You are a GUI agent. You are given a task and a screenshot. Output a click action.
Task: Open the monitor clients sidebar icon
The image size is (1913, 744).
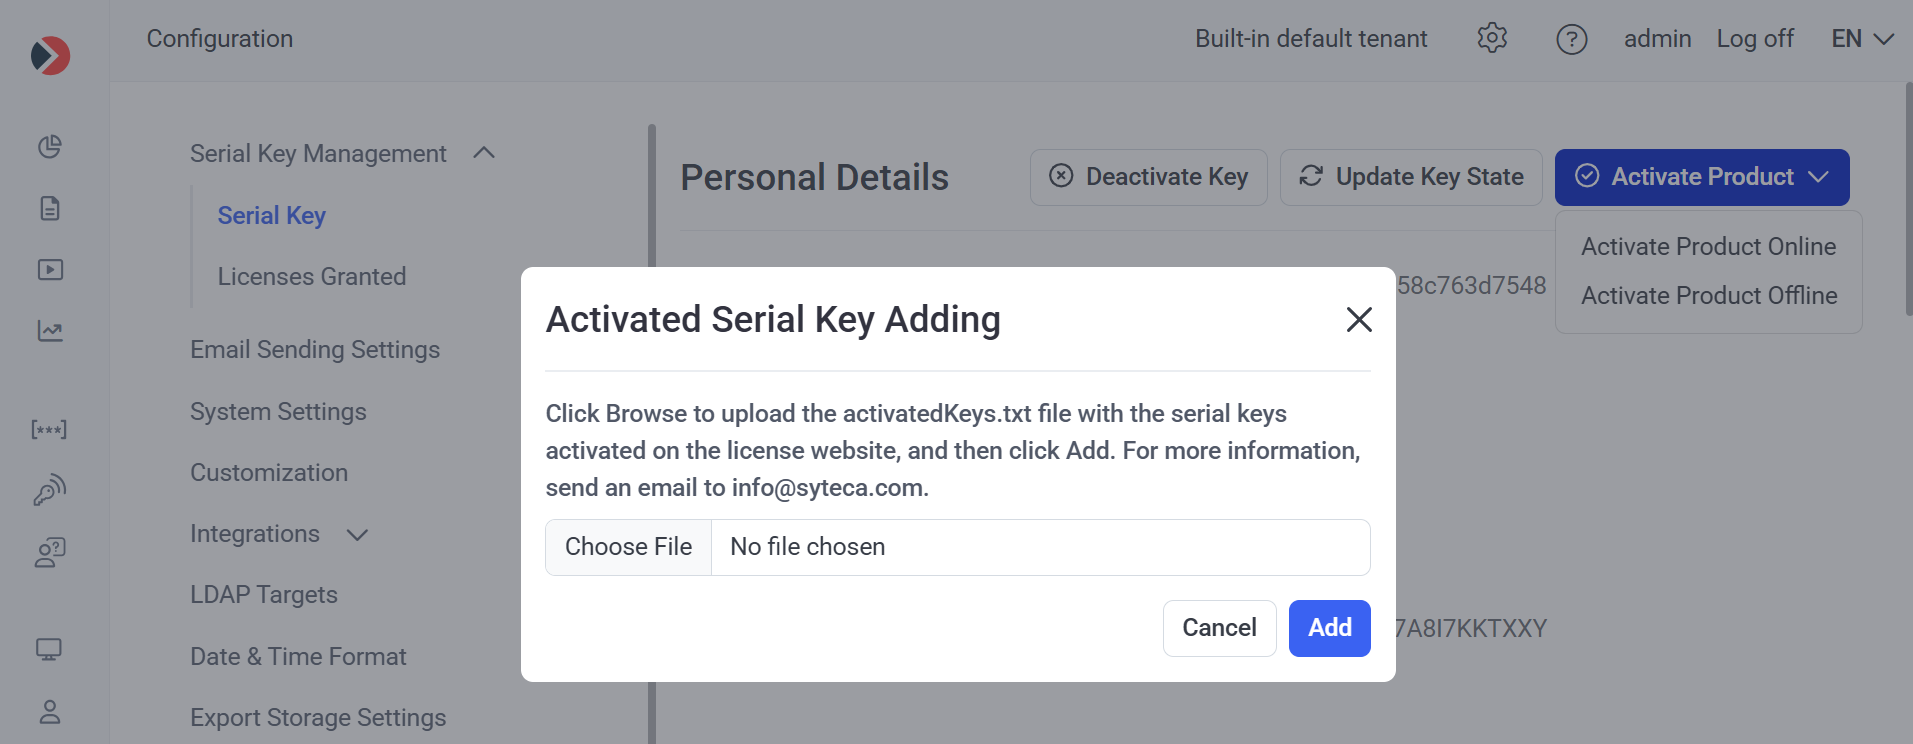49,650
